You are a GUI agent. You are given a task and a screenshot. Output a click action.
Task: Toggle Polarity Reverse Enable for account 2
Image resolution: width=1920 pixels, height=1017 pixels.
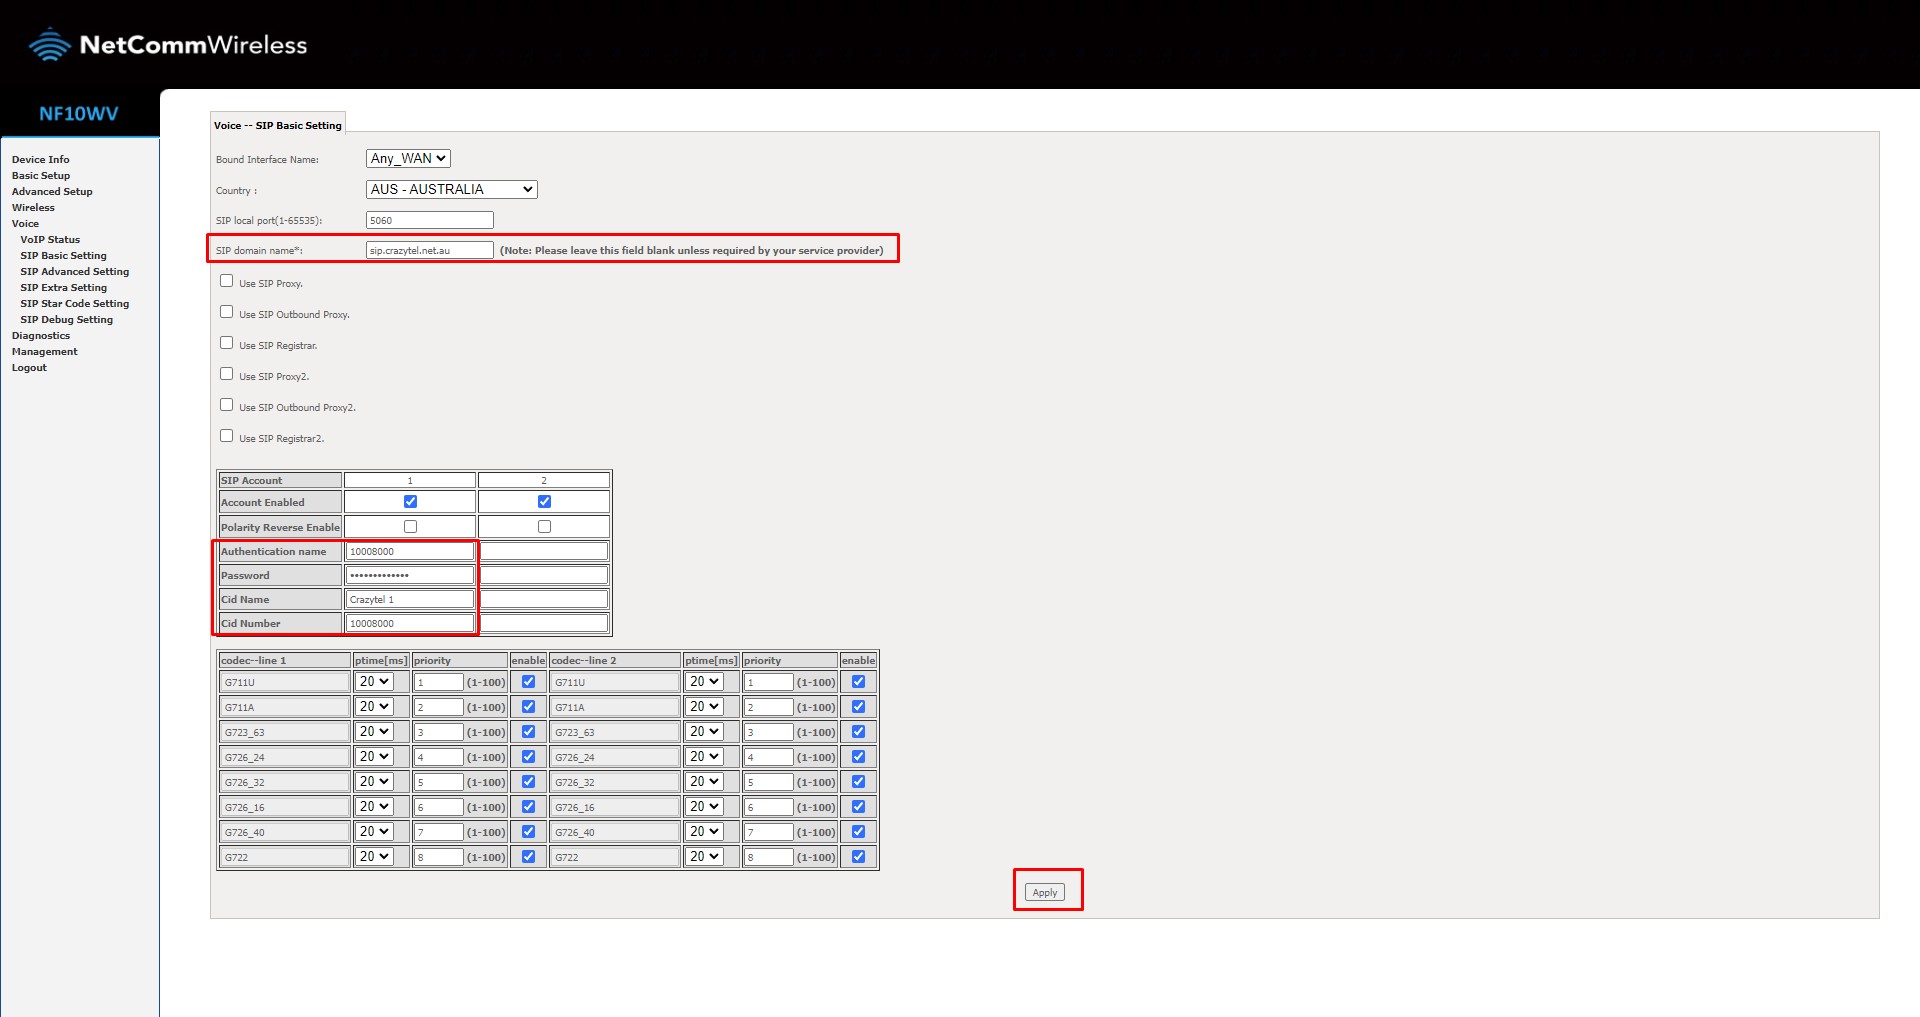point(544,526)
